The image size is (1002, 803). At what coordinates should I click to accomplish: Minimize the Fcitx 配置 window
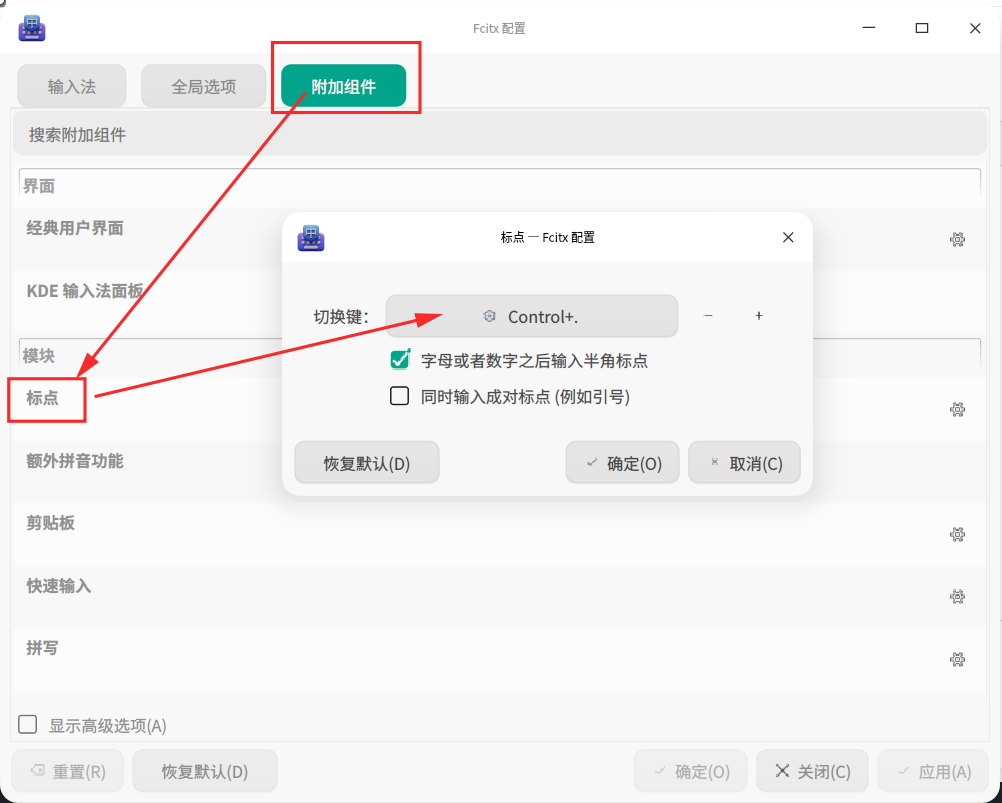(x=868, y=28)
